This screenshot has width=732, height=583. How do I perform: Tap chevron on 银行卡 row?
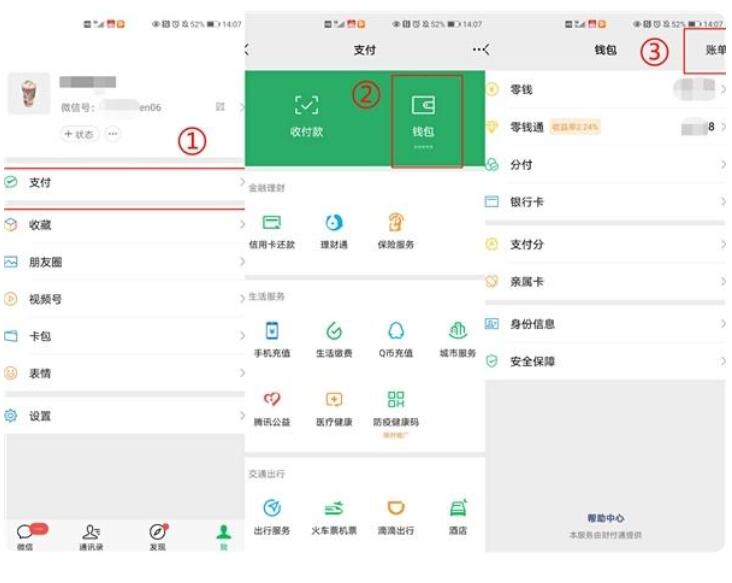[723, 202]
